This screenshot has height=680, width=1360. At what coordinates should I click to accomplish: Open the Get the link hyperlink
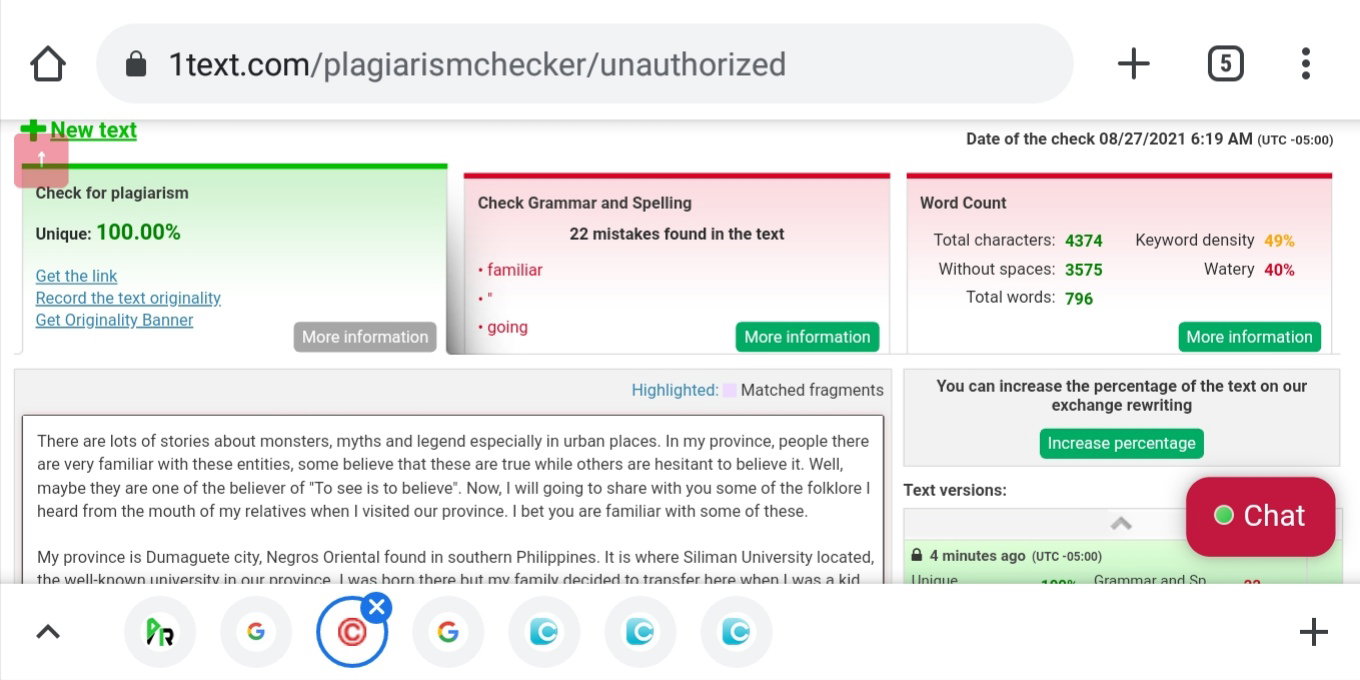click(76, 276)
